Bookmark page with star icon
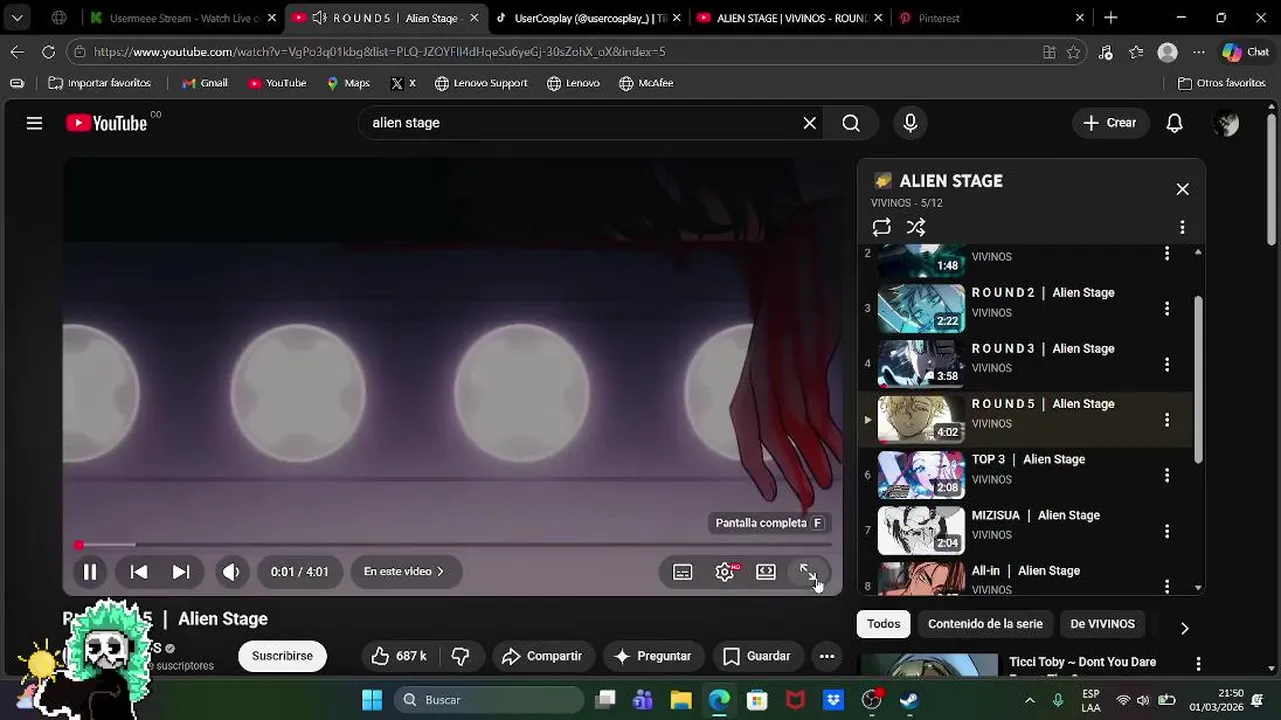Screen dimensions: 1281x720 (1074, 52)
